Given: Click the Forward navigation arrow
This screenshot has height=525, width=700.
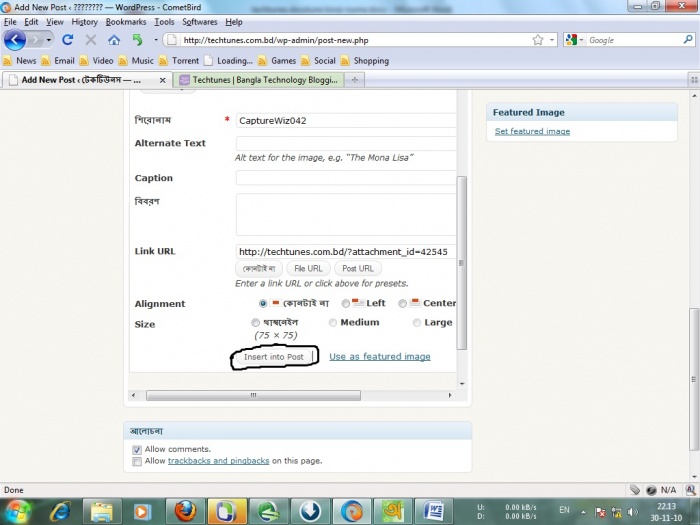Looking at the screenshot, I should coord(35,40).
